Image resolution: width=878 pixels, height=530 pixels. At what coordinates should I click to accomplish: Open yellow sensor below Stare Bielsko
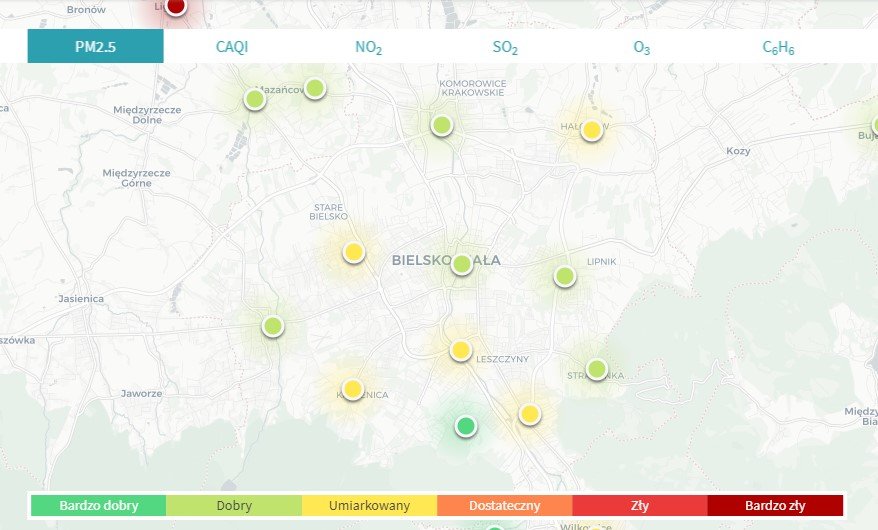pyautogui.click(x=354, y=252)
